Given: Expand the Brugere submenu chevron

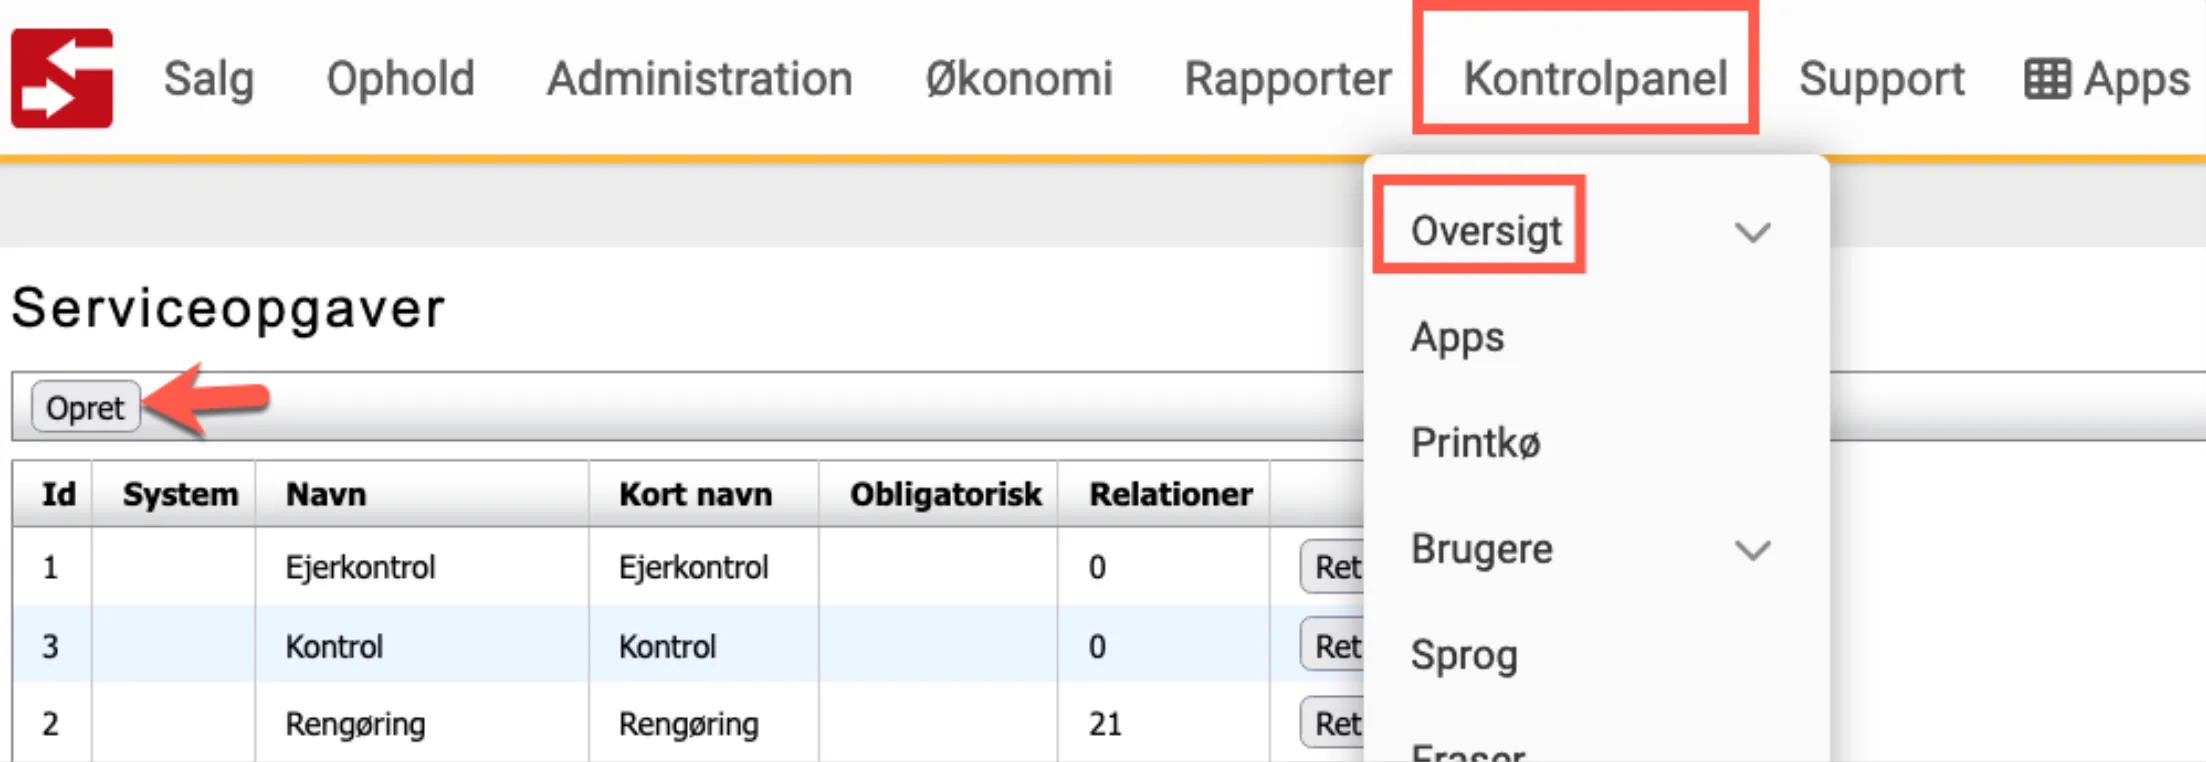Looking at the screenshot, I should 1752,550.
